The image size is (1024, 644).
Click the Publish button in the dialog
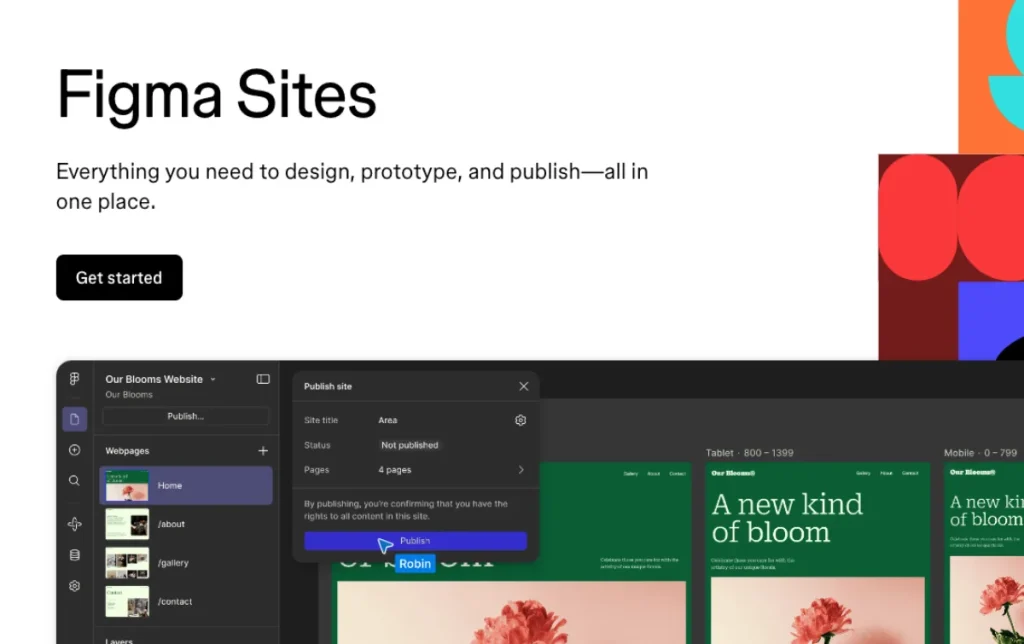click(x=416, y=540)
